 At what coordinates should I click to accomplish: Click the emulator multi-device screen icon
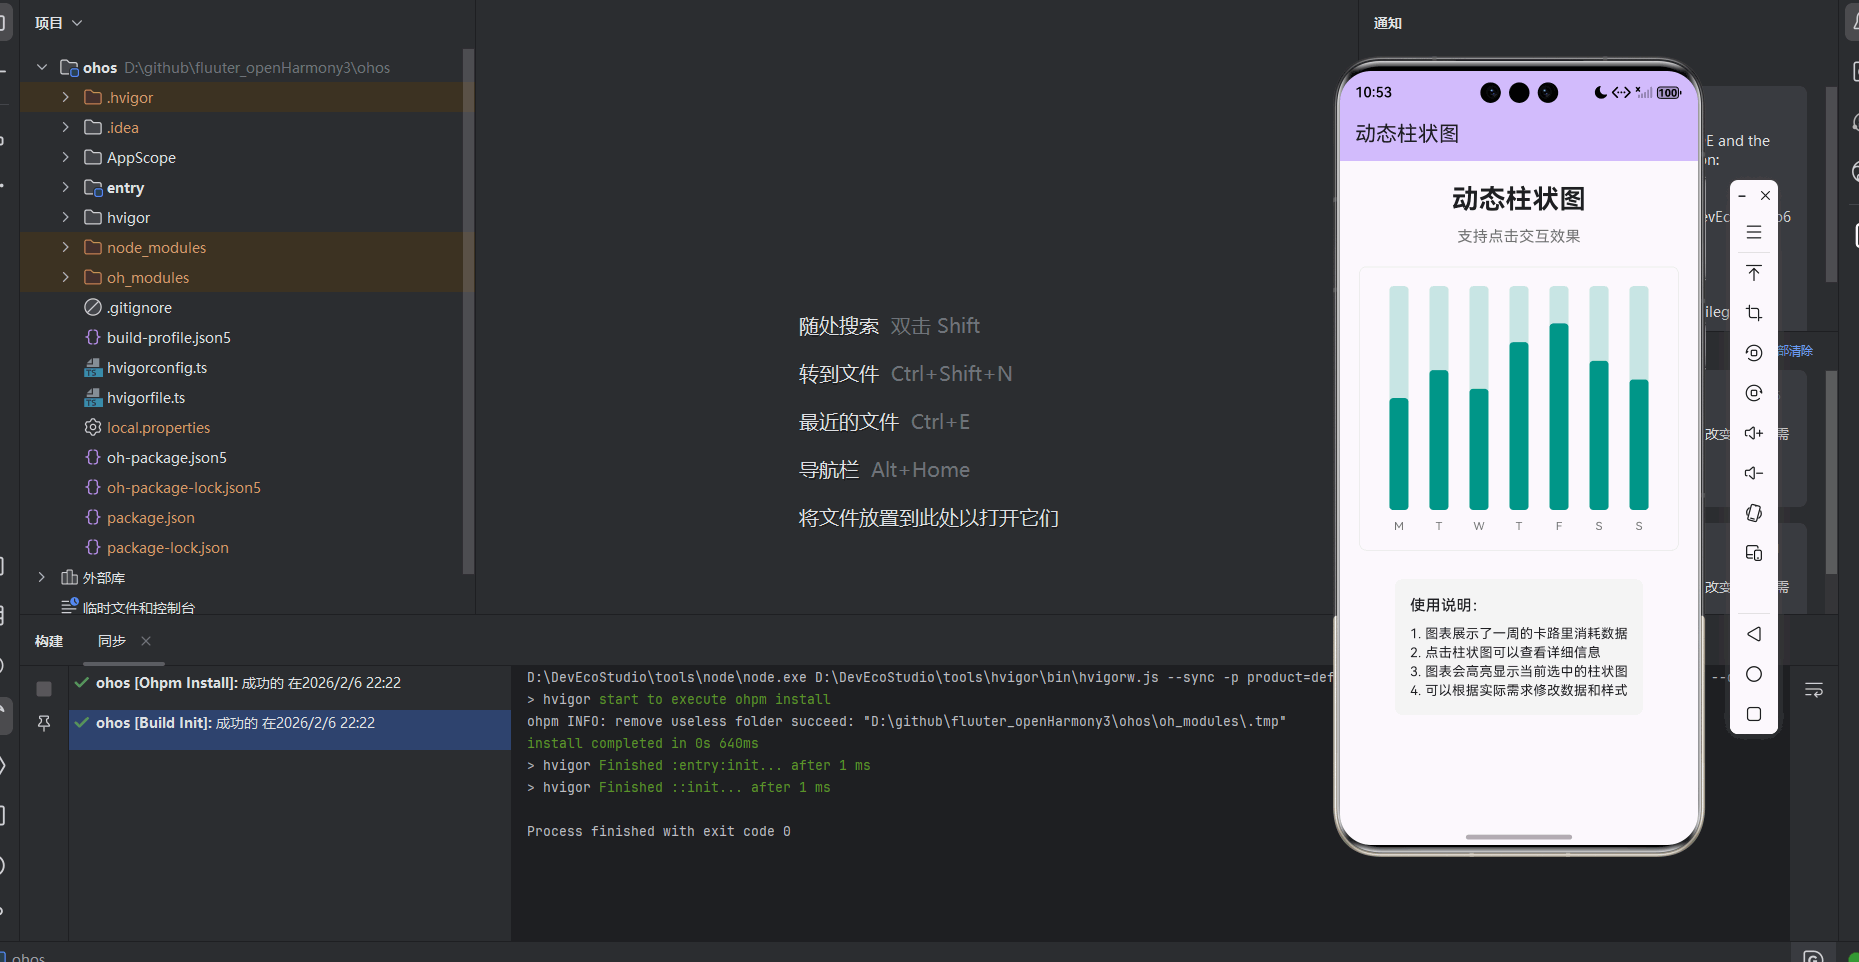(x=1754, y=553)
